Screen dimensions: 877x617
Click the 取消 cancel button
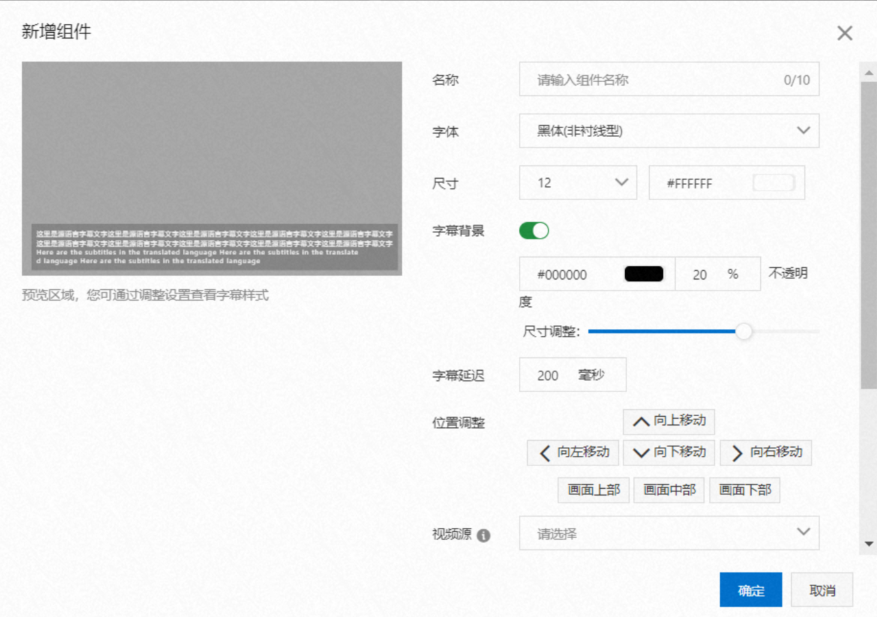click(x=822, y=589)
